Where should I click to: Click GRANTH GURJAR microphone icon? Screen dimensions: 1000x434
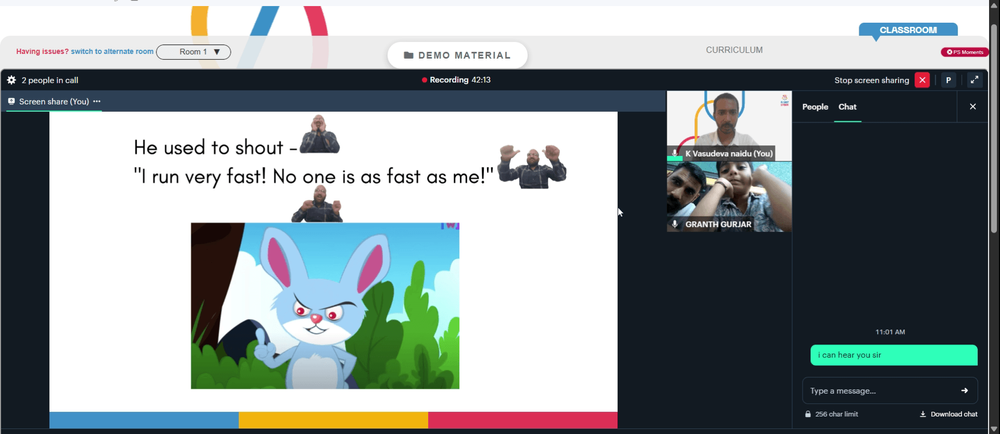(x=675, y=224)
